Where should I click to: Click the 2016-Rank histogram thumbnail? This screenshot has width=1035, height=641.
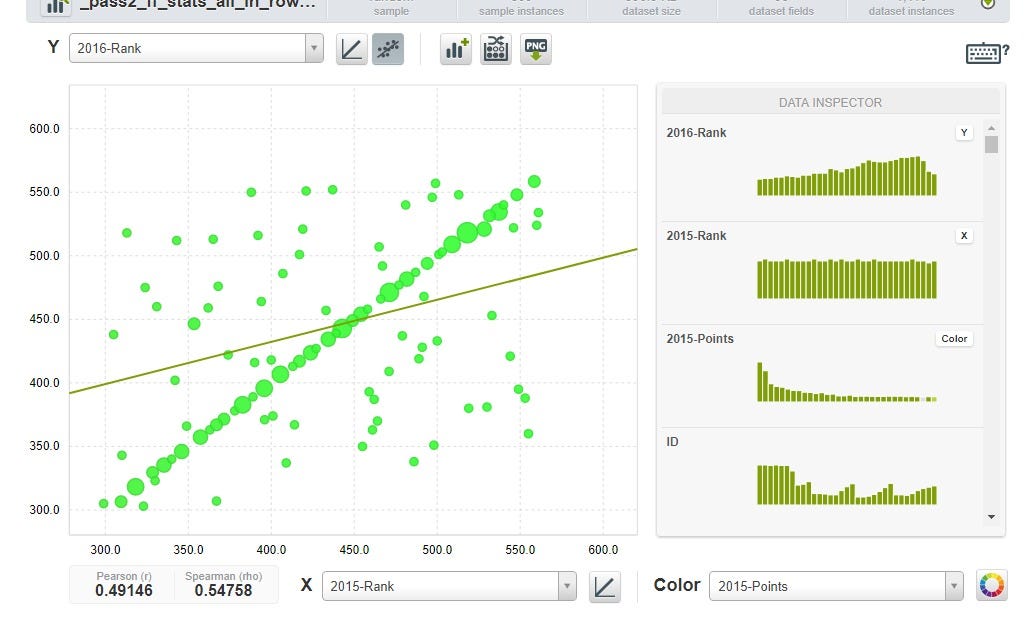pyautogui.click(x=847, y=176)
